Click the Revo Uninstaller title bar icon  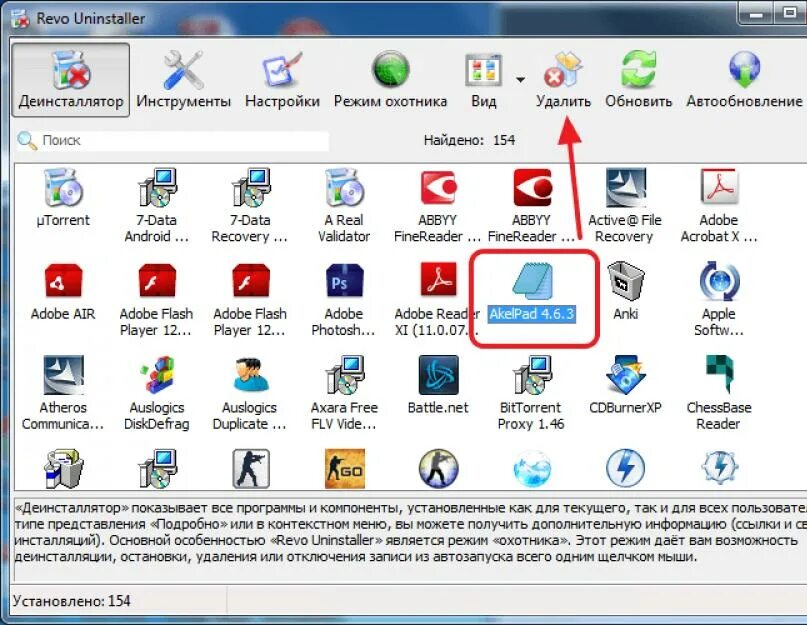pyautogui.click(x=21, y=19)
